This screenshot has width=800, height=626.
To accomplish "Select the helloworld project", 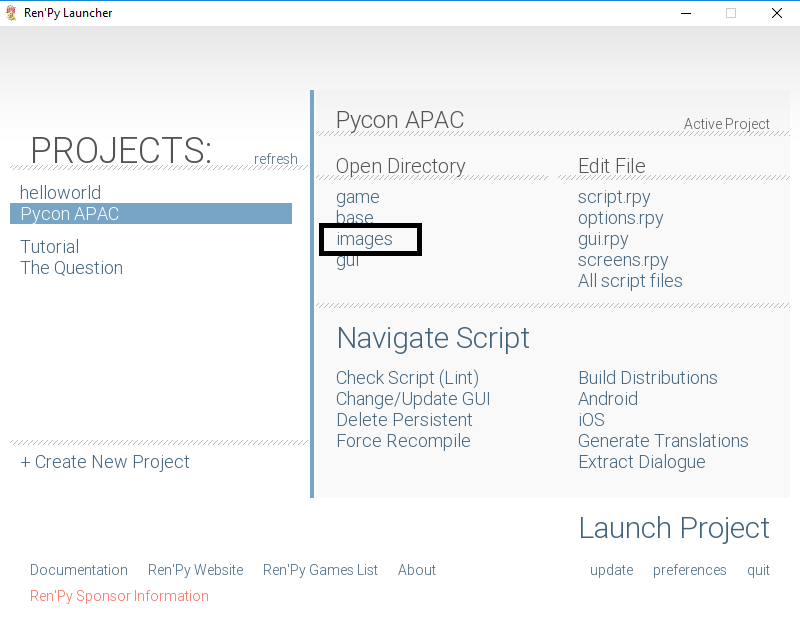I will (60, 193).
